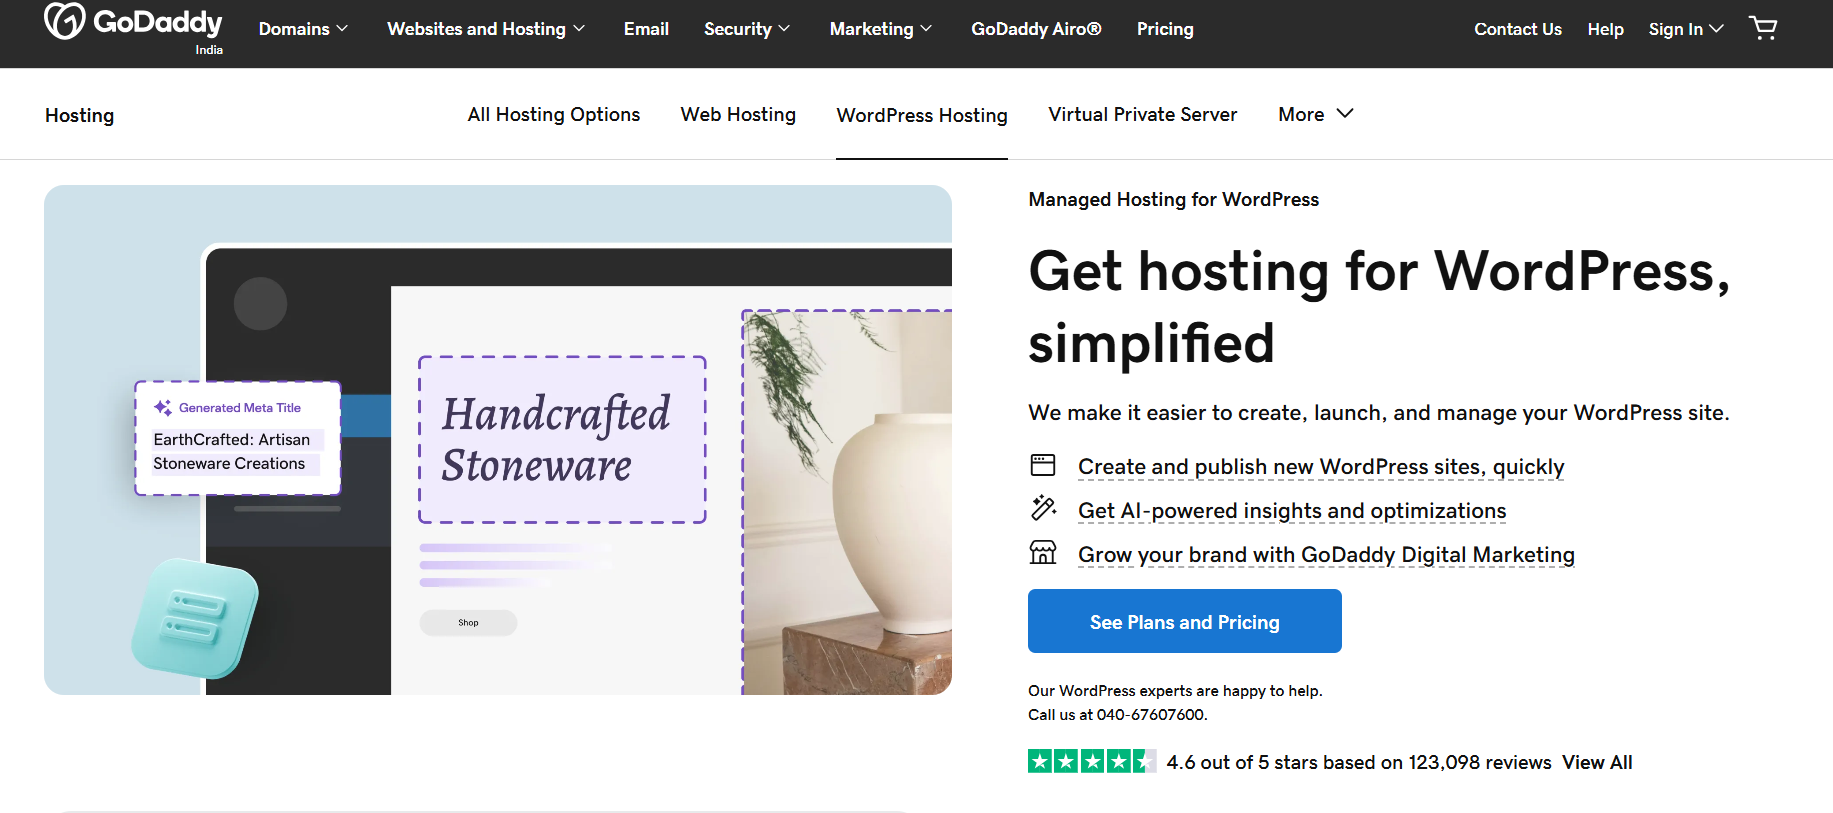The height and width of the screenshot is (813, 1833).
Task: Click the vase photo in hero image
Action: [x=847, y=502]
